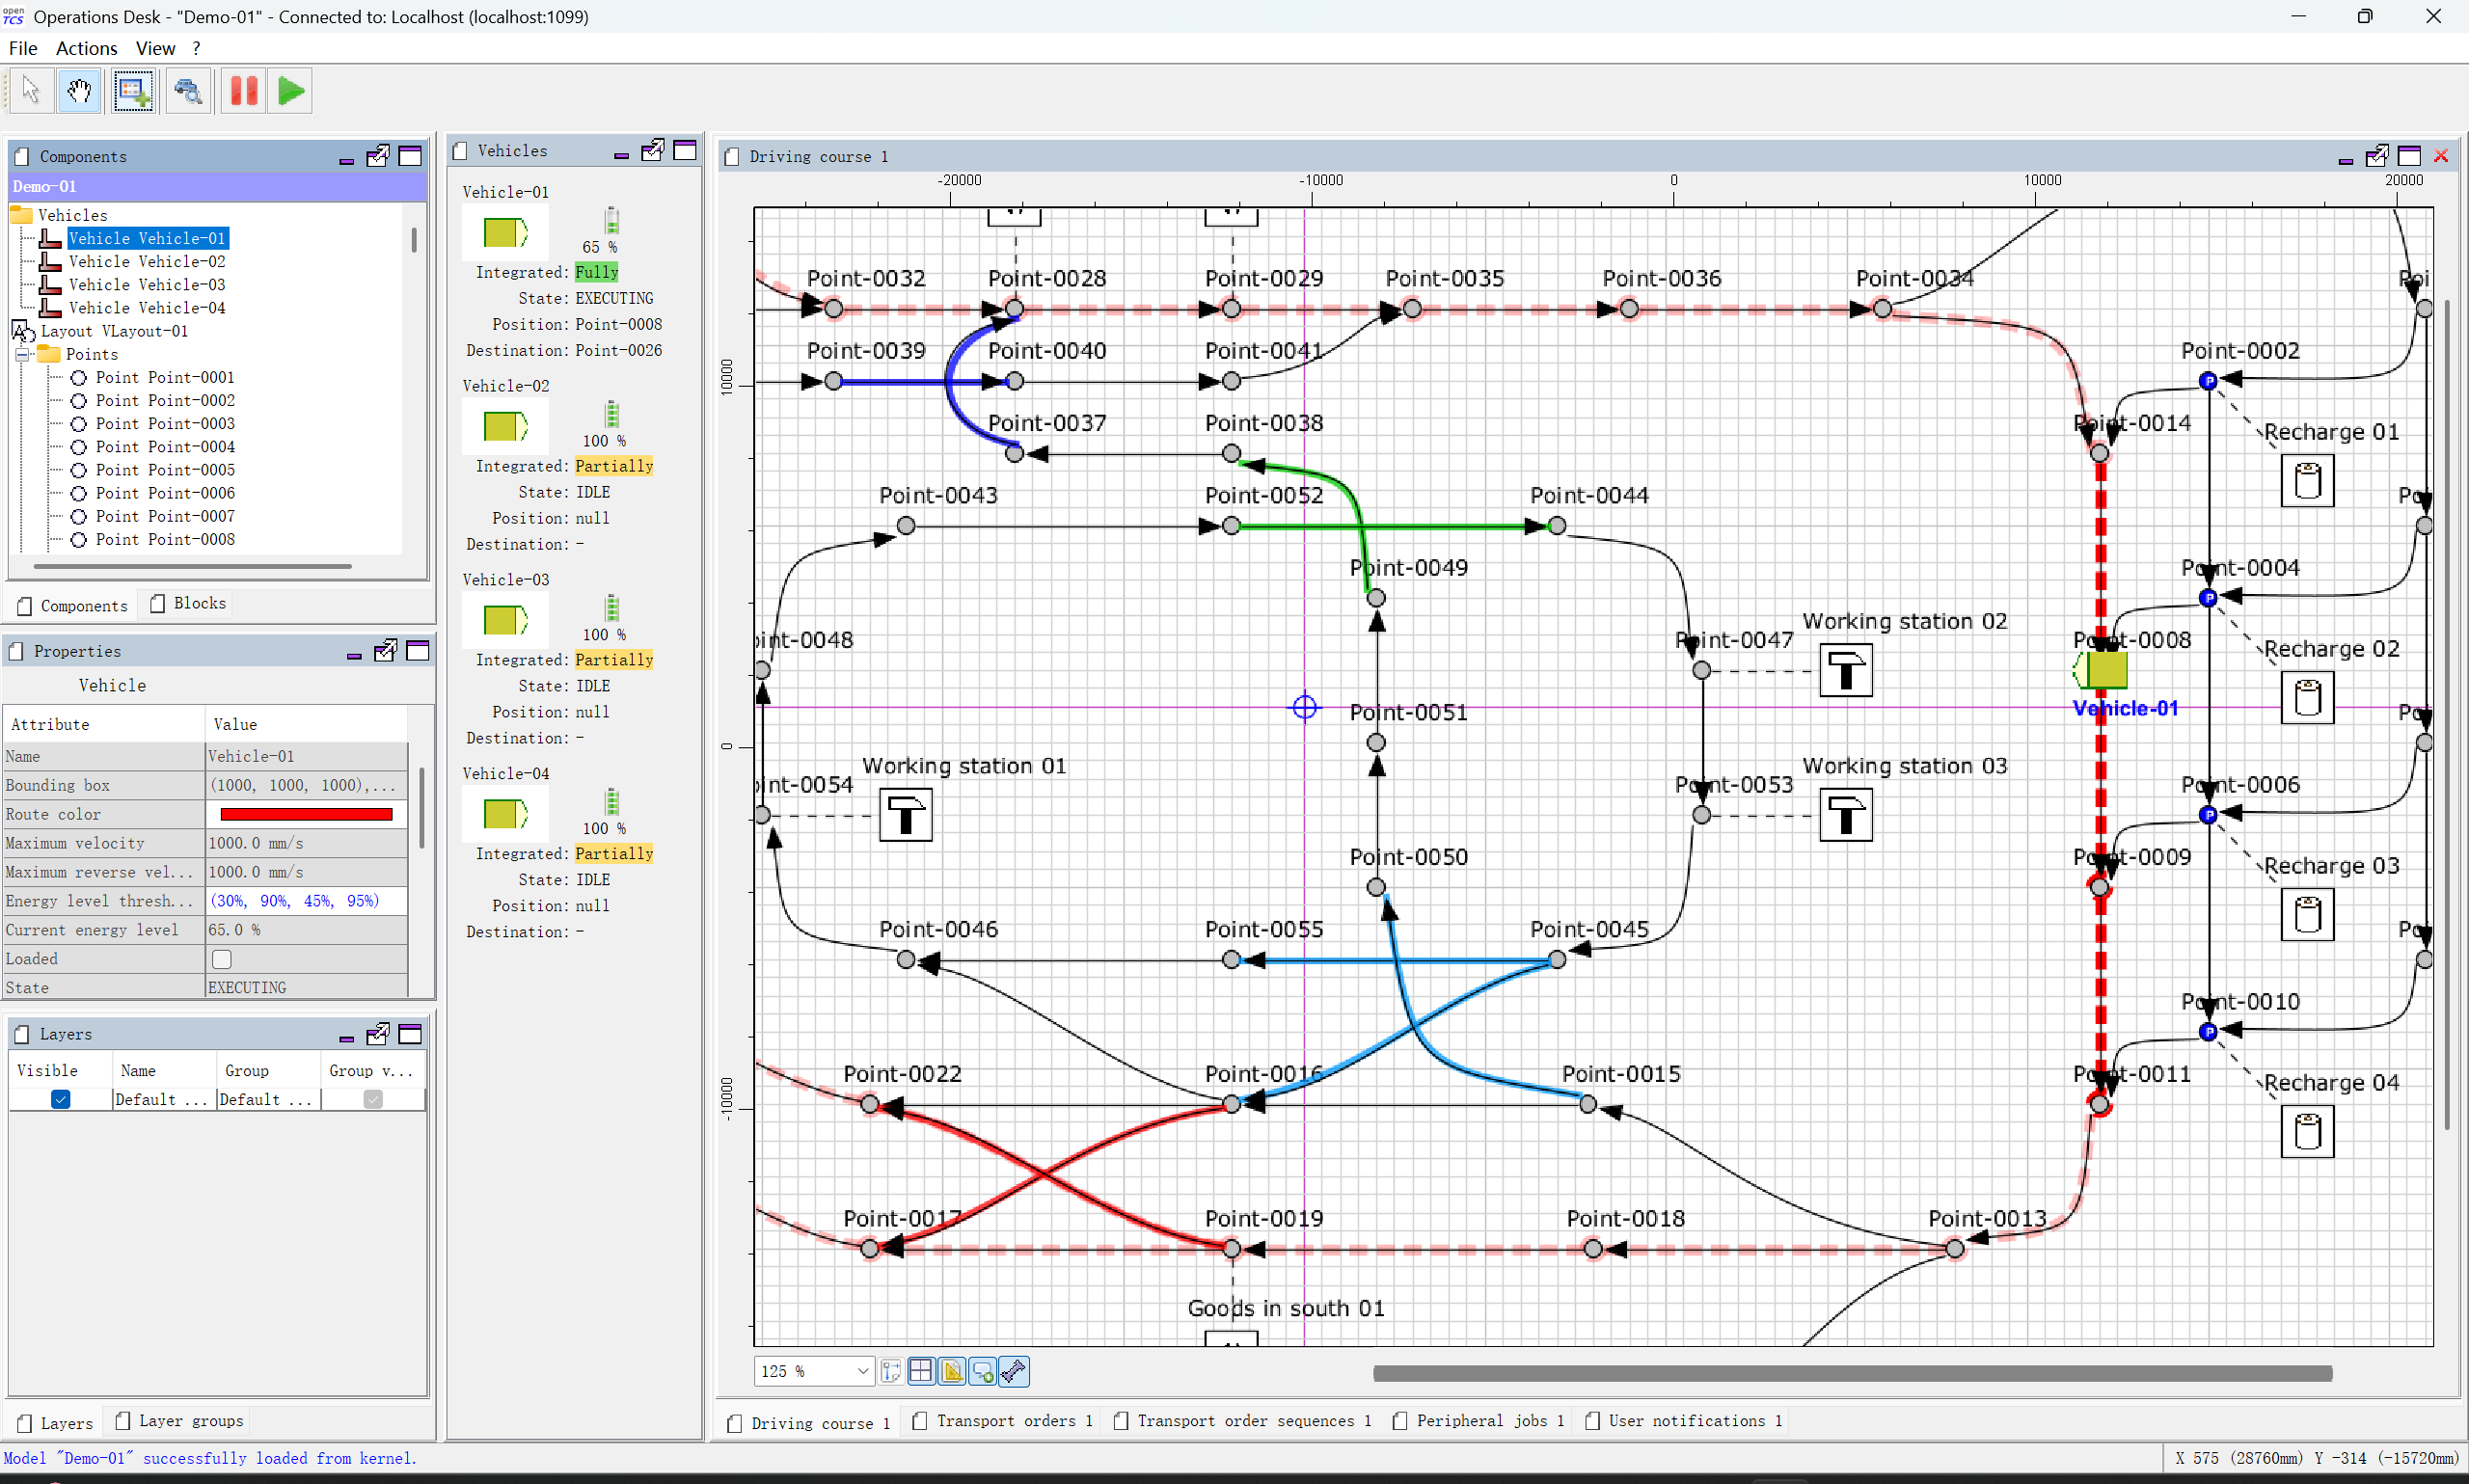The height and width of the screenshot is (1484, 2469).
Task: Toggle the blocks bone icon
Action: [1013, 1371]
